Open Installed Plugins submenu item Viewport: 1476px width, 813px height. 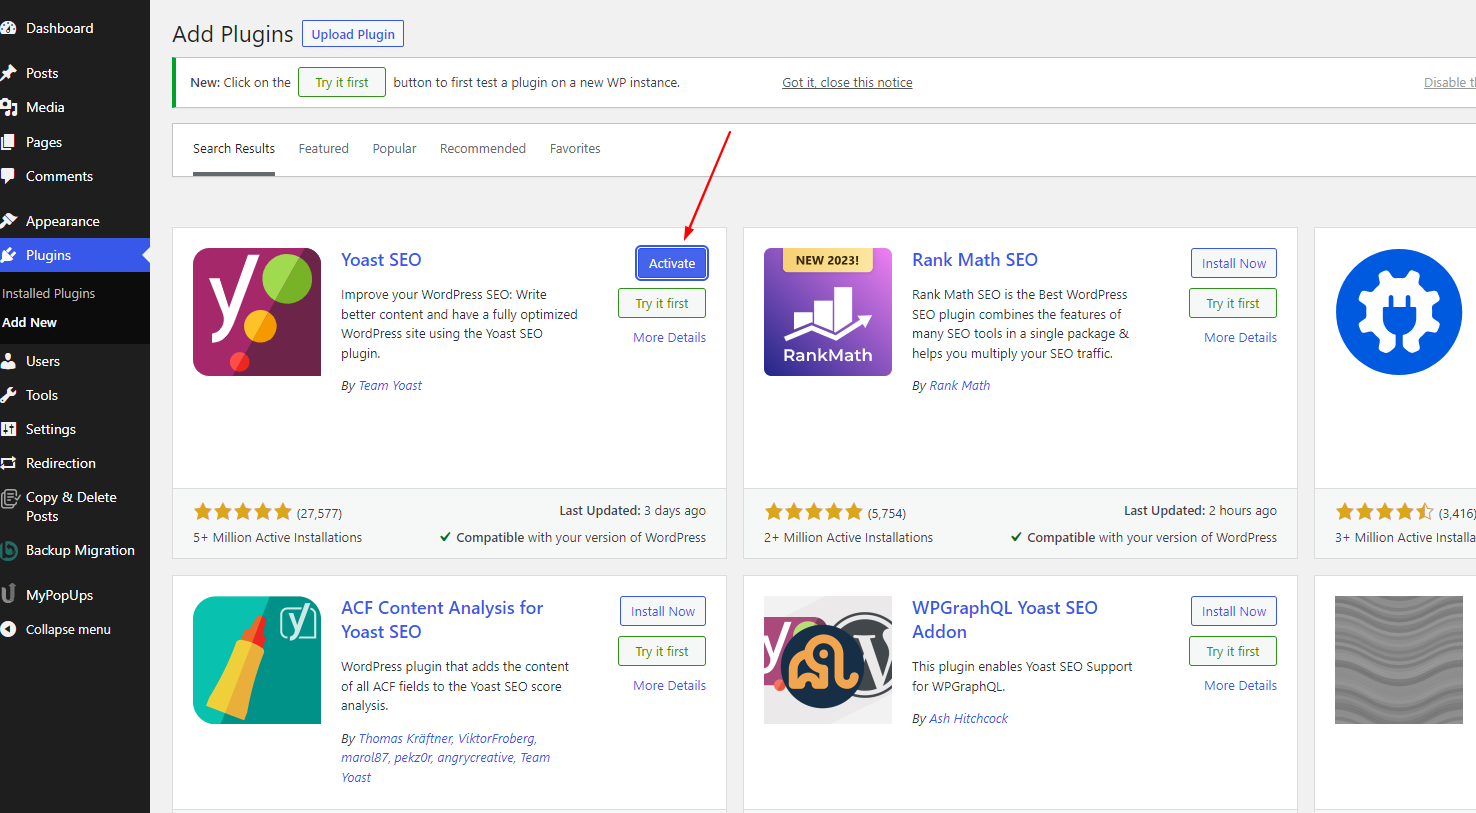pyautogui.click(x=49, y=293)
